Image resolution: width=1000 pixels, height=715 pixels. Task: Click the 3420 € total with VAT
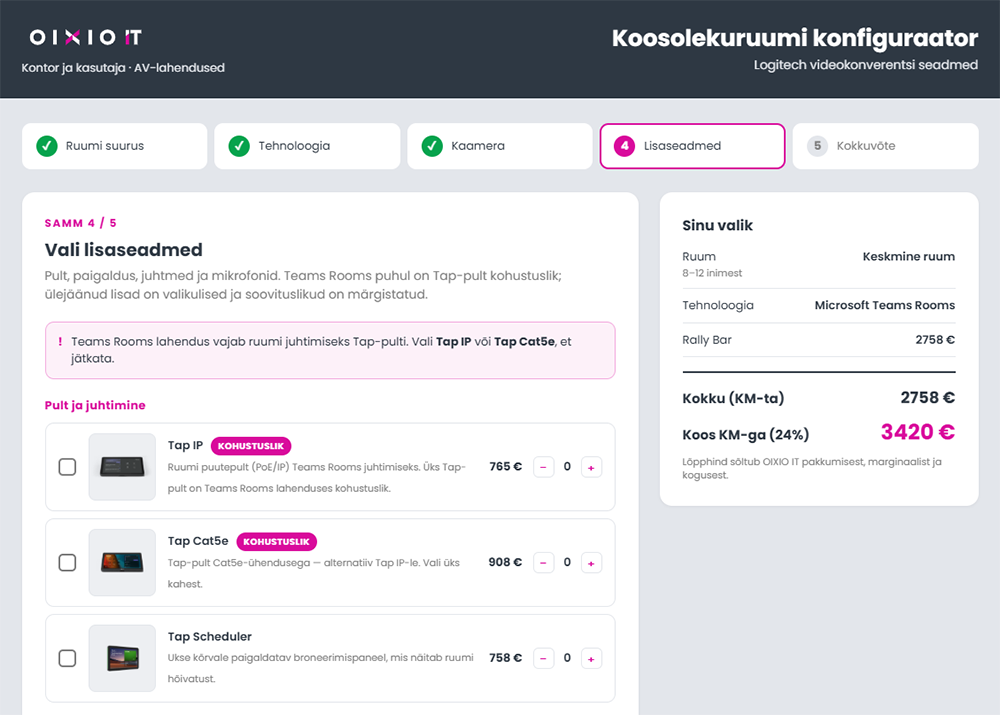click(918, 432)
